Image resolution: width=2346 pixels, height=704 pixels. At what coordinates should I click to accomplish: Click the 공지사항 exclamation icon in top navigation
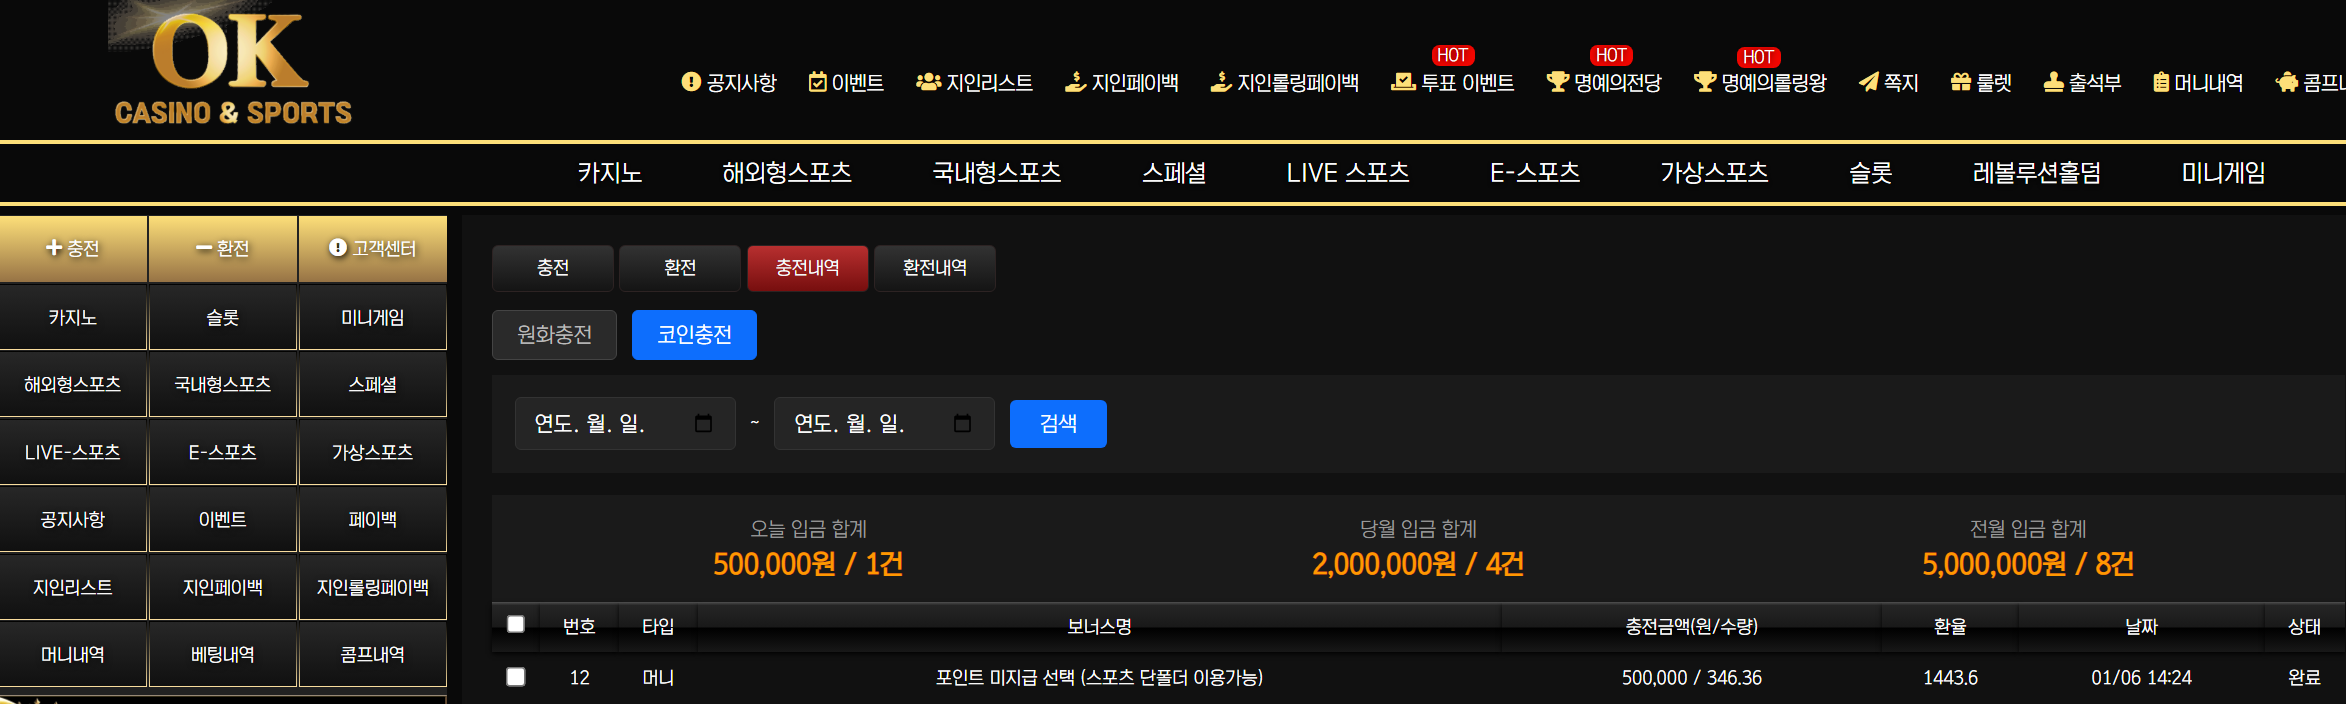pos(690,82)
